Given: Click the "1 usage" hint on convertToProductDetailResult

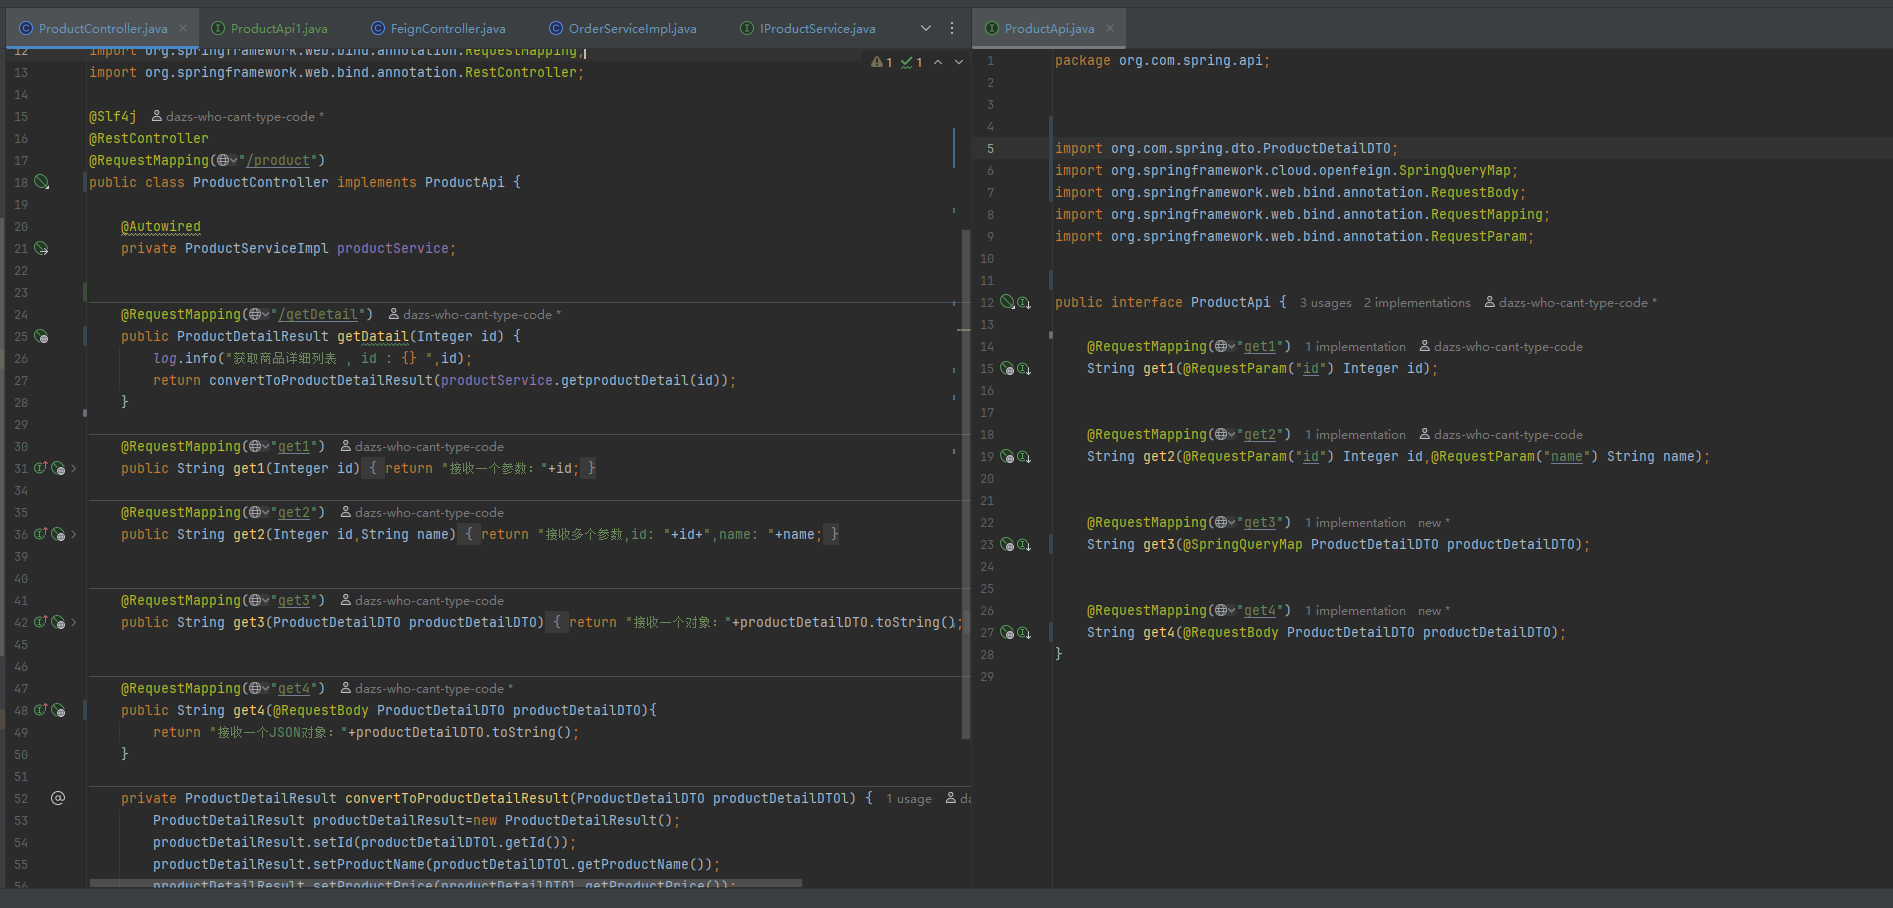Looking at the screenshot, I should 909,799.
